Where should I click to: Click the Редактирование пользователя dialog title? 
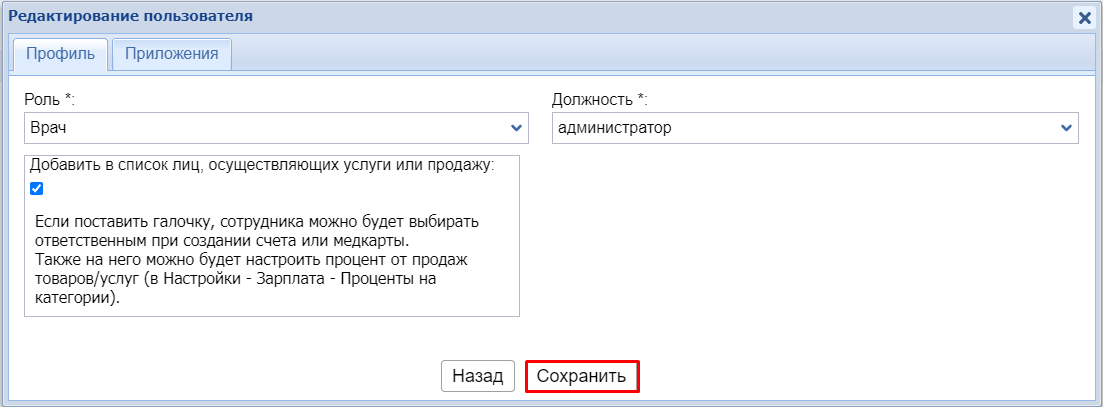pos(130,16)
